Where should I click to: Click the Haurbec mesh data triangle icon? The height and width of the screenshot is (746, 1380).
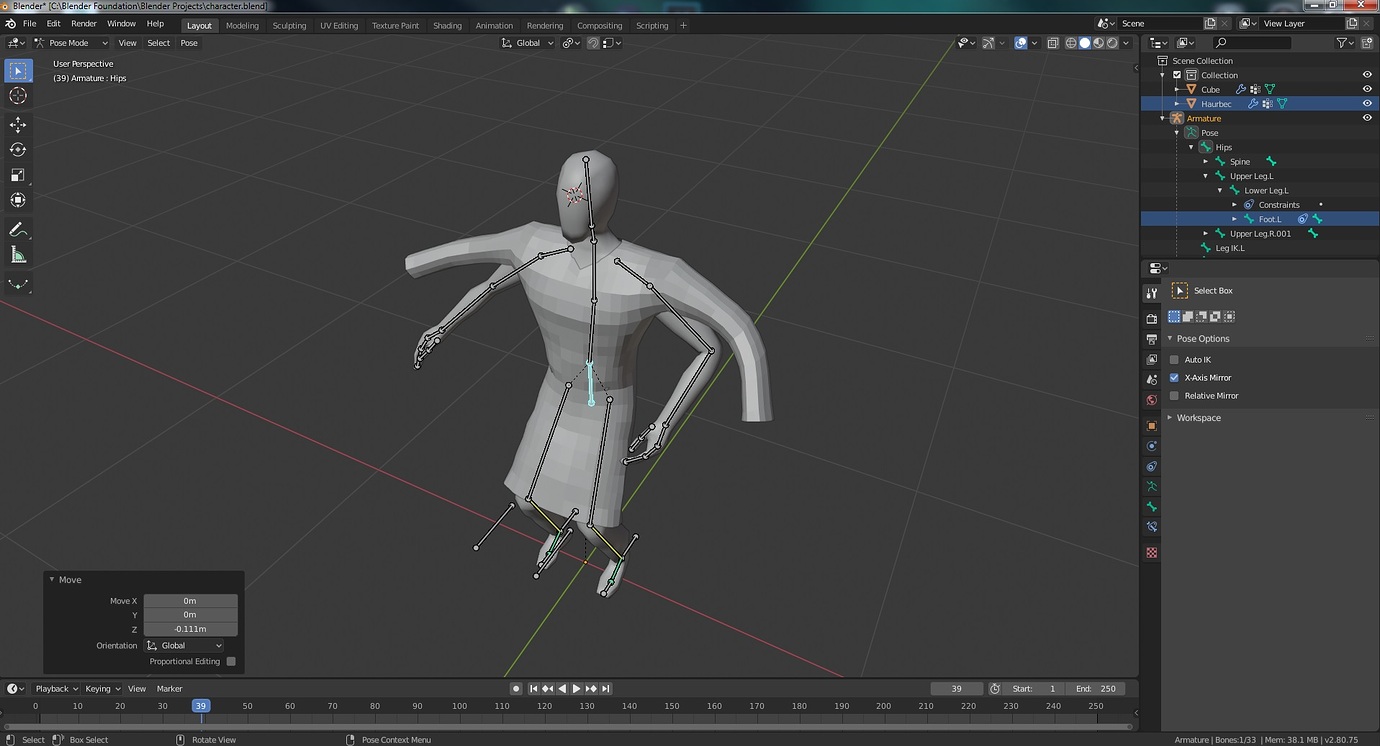1282,103
